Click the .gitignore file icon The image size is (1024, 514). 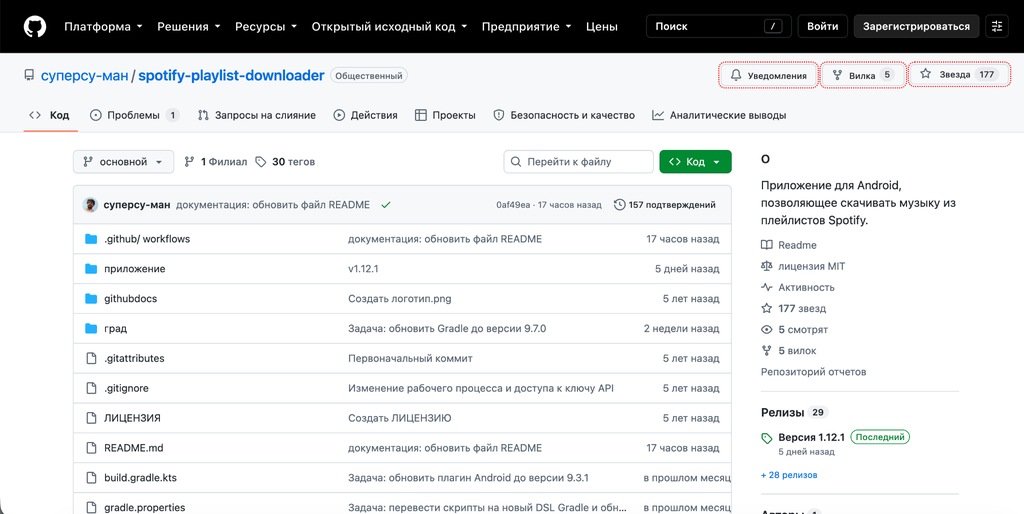(91, 388)
